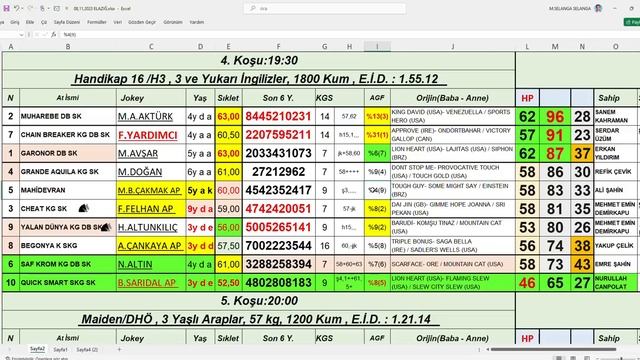The height and width of the screenshot is (360, 640).
Task: Select the owner cell YAKUP ÇELİK
Action: [616, 246]
